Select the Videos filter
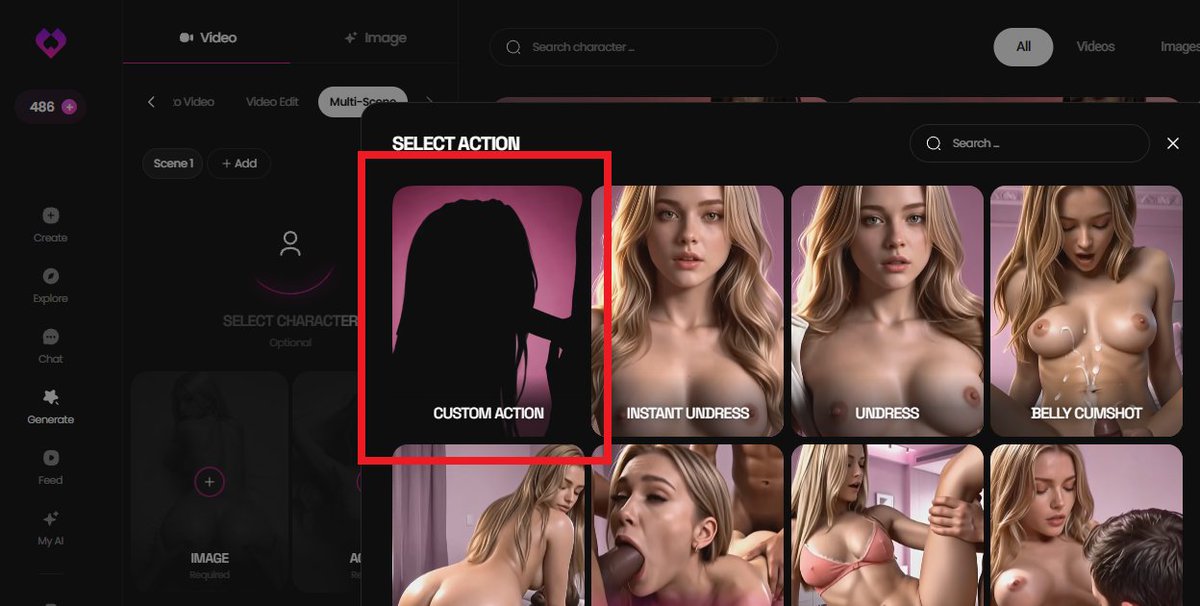This screenshot has width=1200, height=606. (1095, 46)
